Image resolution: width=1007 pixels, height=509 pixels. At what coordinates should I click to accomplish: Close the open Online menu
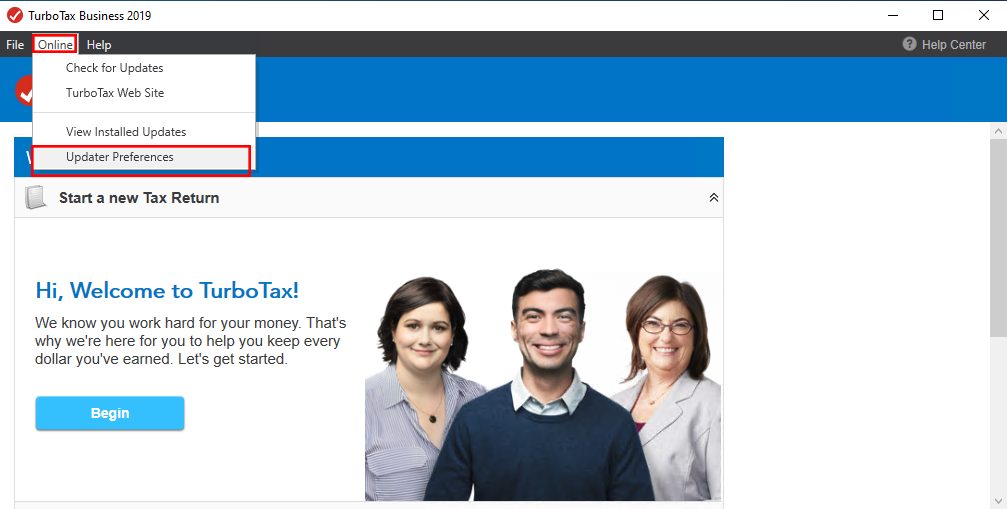[x=55, y=44]
